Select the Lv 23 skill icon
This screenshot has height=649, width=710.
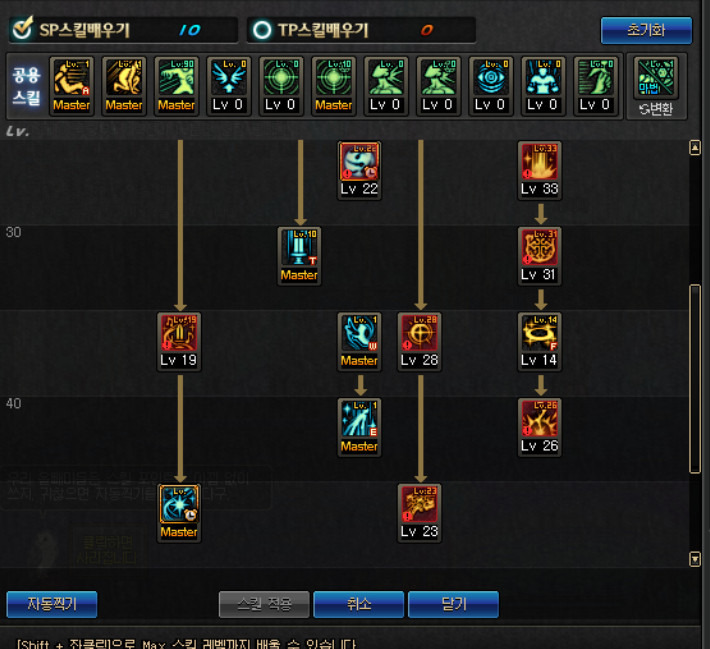419,504
